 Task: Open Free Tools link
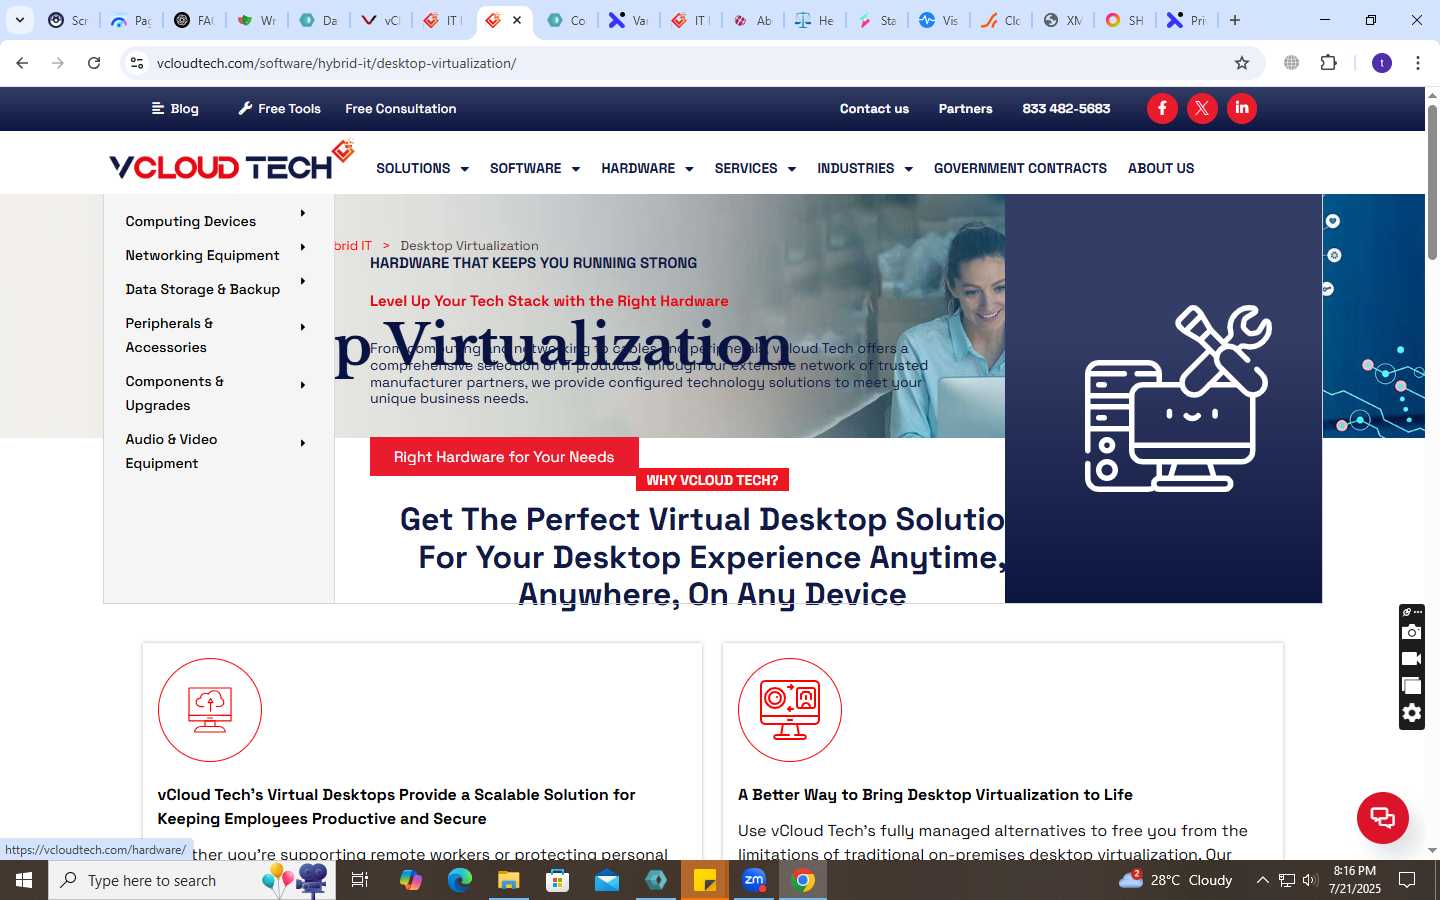[280, 108]
